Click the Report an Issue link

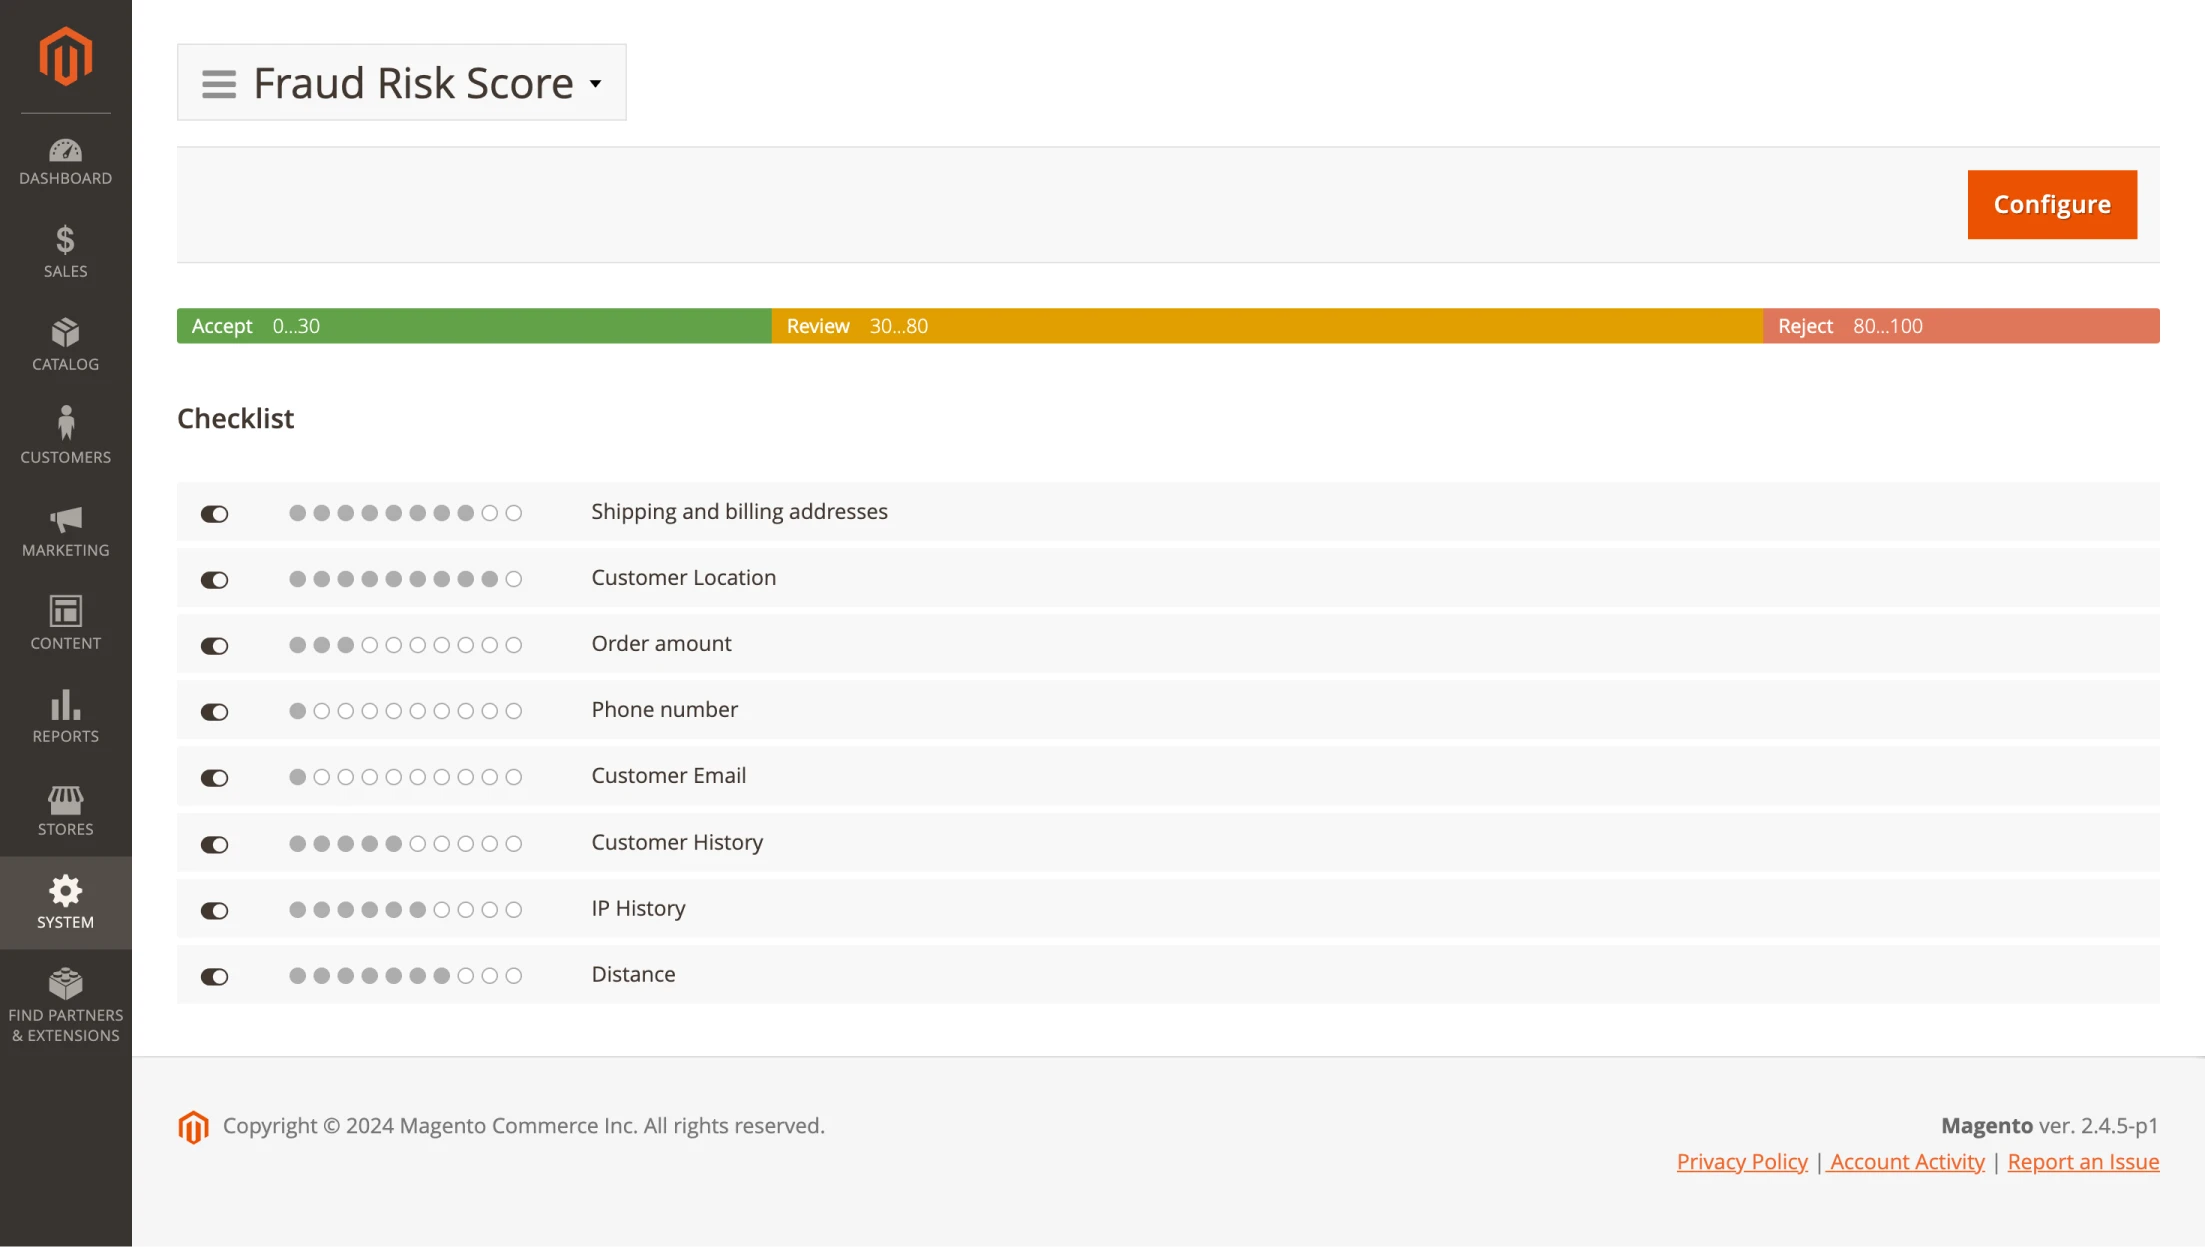tap(2082, 1162)
